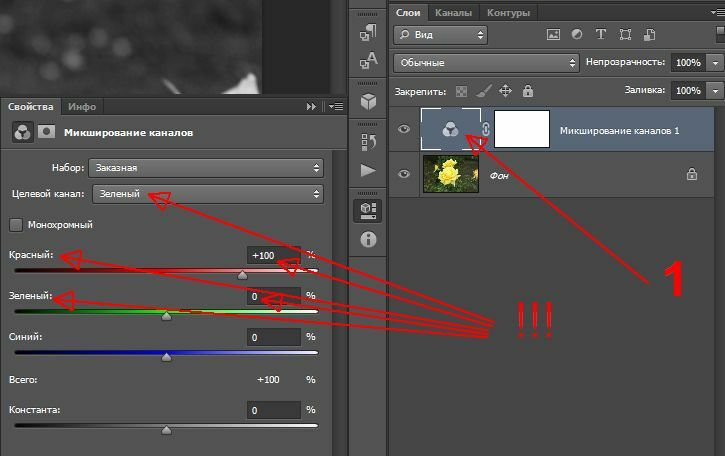Click link icon between adjustment and mask
Viewport: 725px width, 456px height.
coord(485,129)
